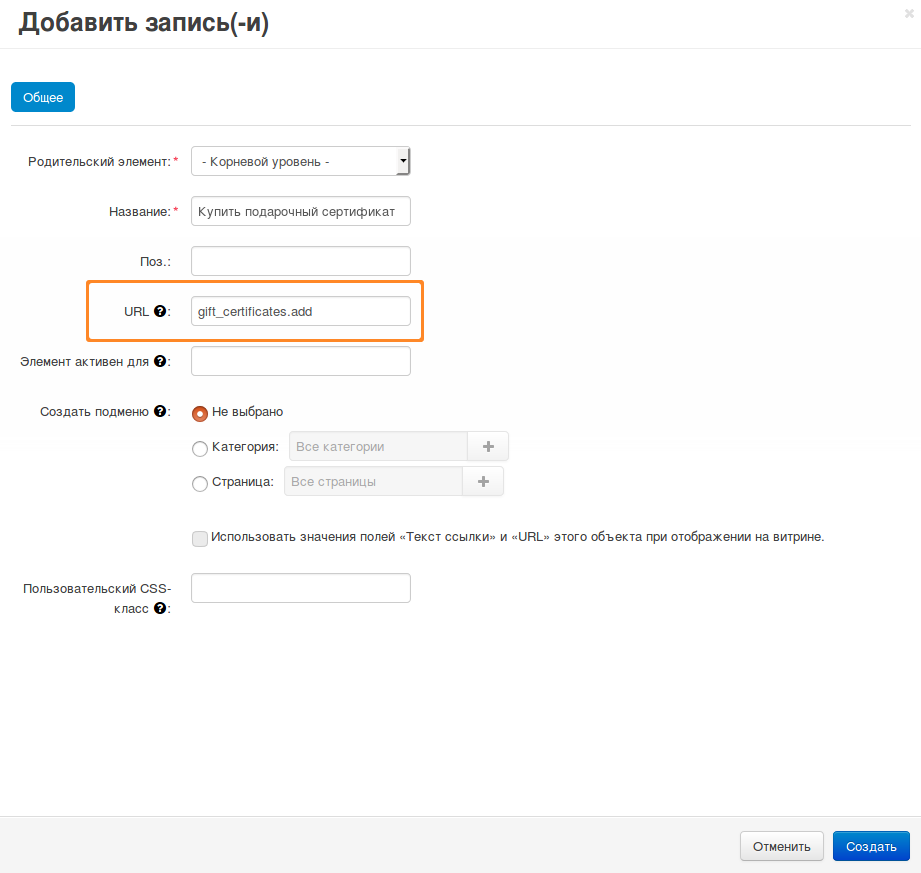The height and width of the screenshot is (873, 921).
Task: Click plus button next to 'Все категории'
Action: point(488,446)
